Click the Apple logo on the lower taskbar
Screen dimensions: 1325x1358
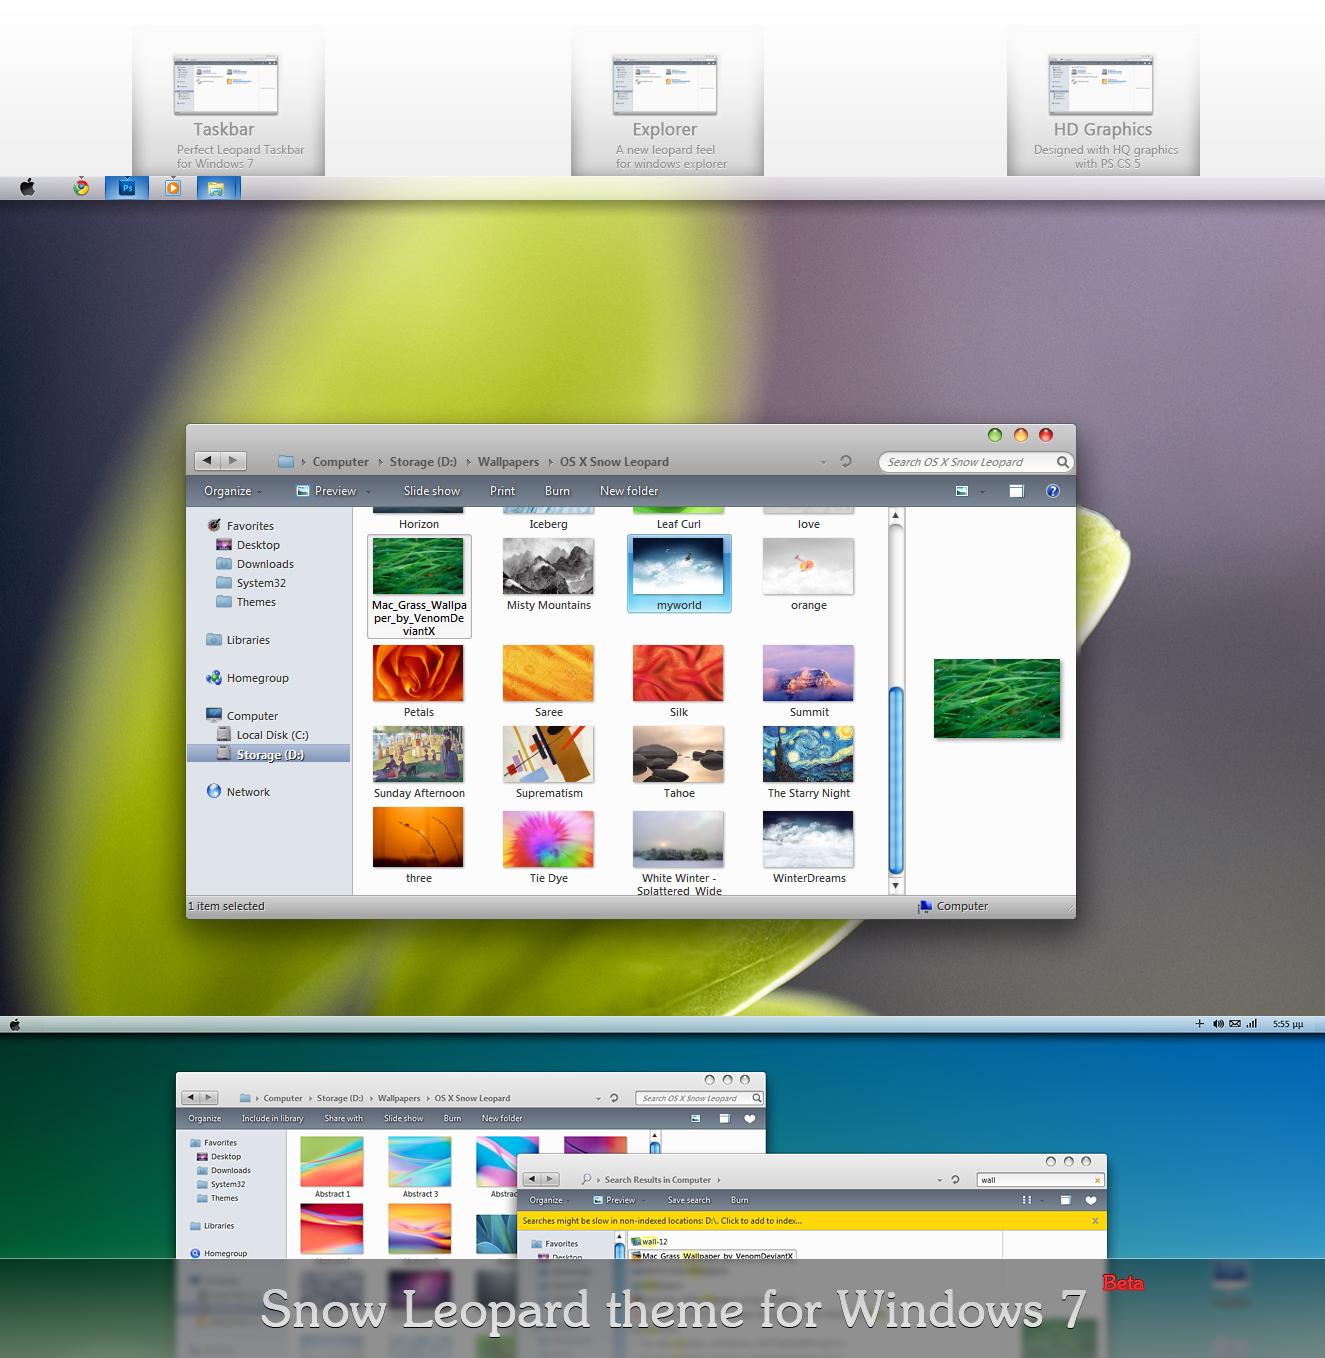pyautogui.click(x=15, y=1024)
